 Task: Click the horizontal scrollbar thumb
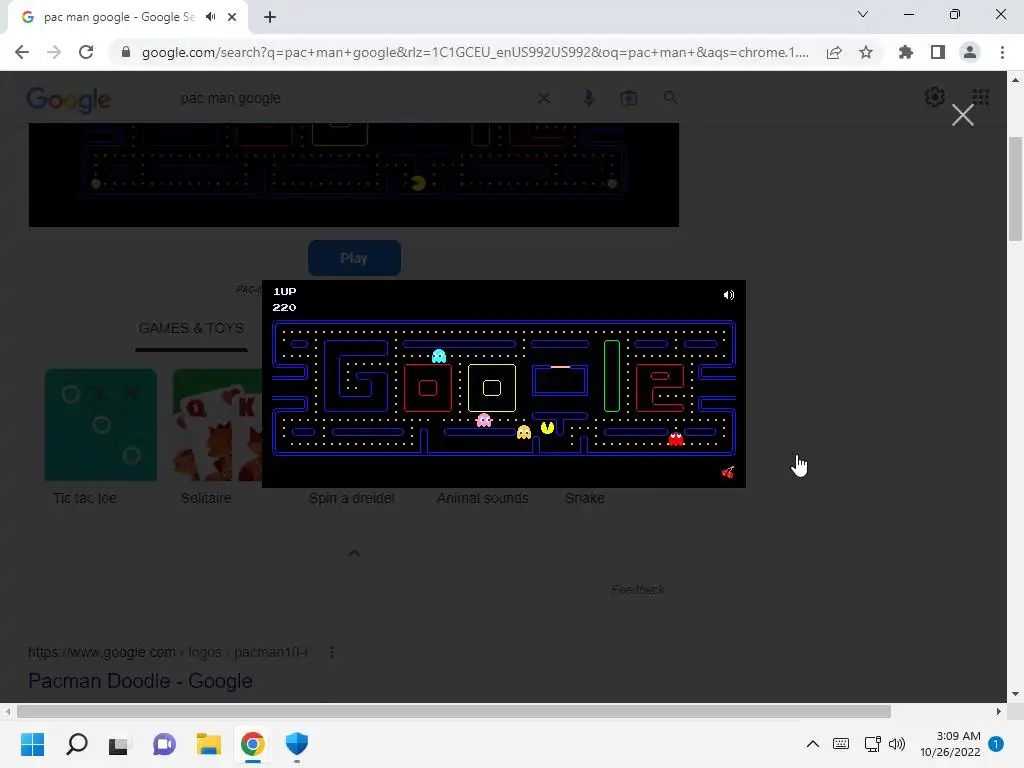coord(454,711)
